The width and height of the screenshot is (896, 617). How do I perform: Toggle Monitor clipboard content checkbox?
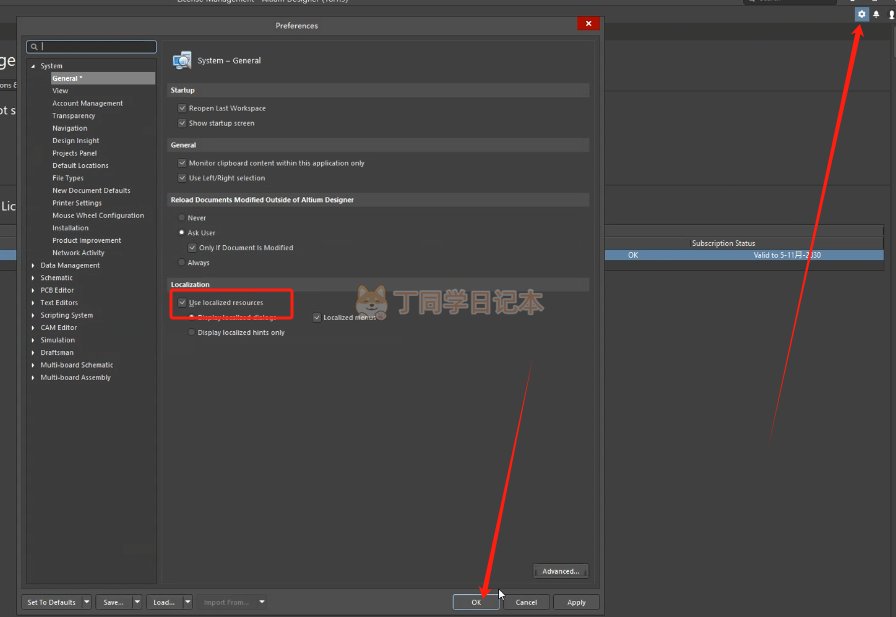[182, 163]
